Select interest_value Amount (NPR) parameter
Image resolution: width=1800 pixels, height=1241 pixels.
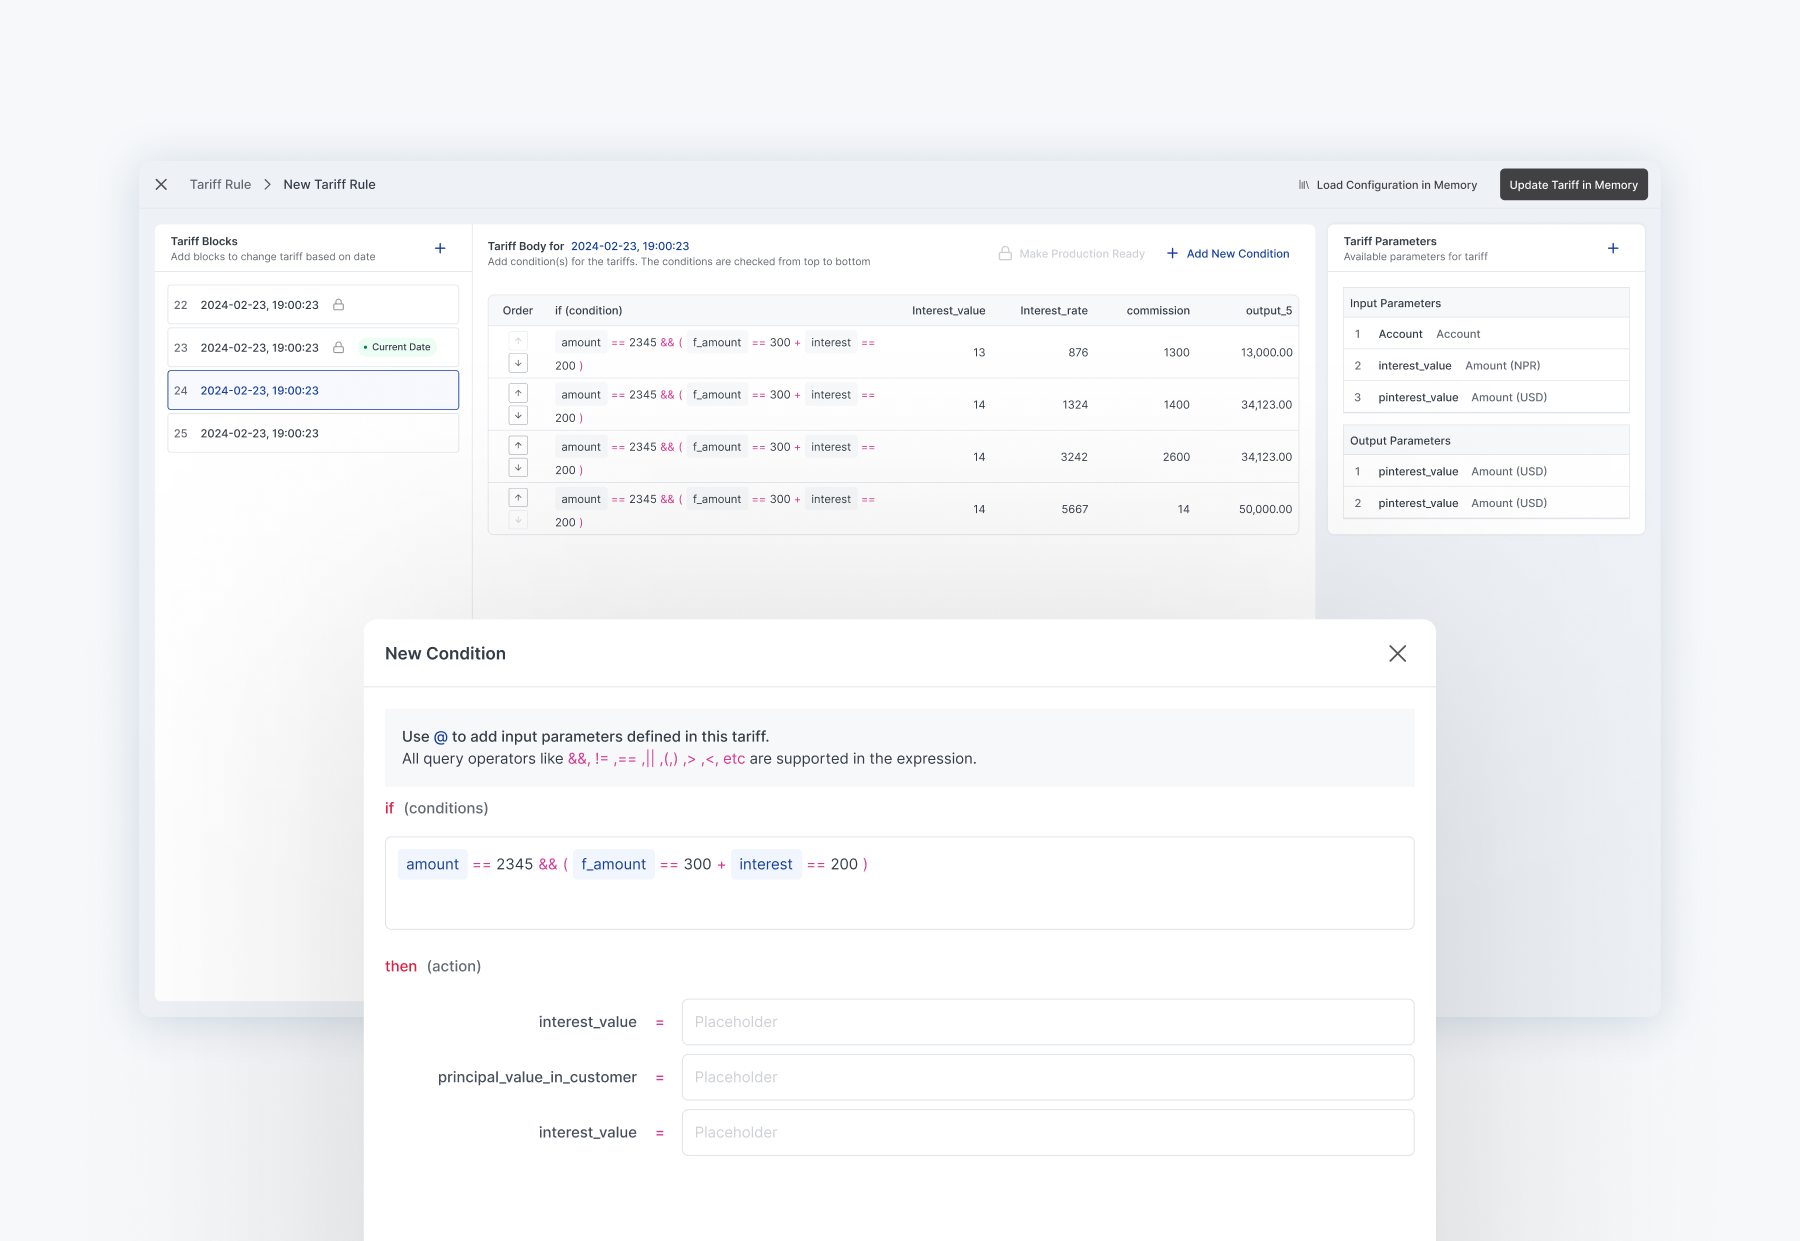coord(1486,366)
